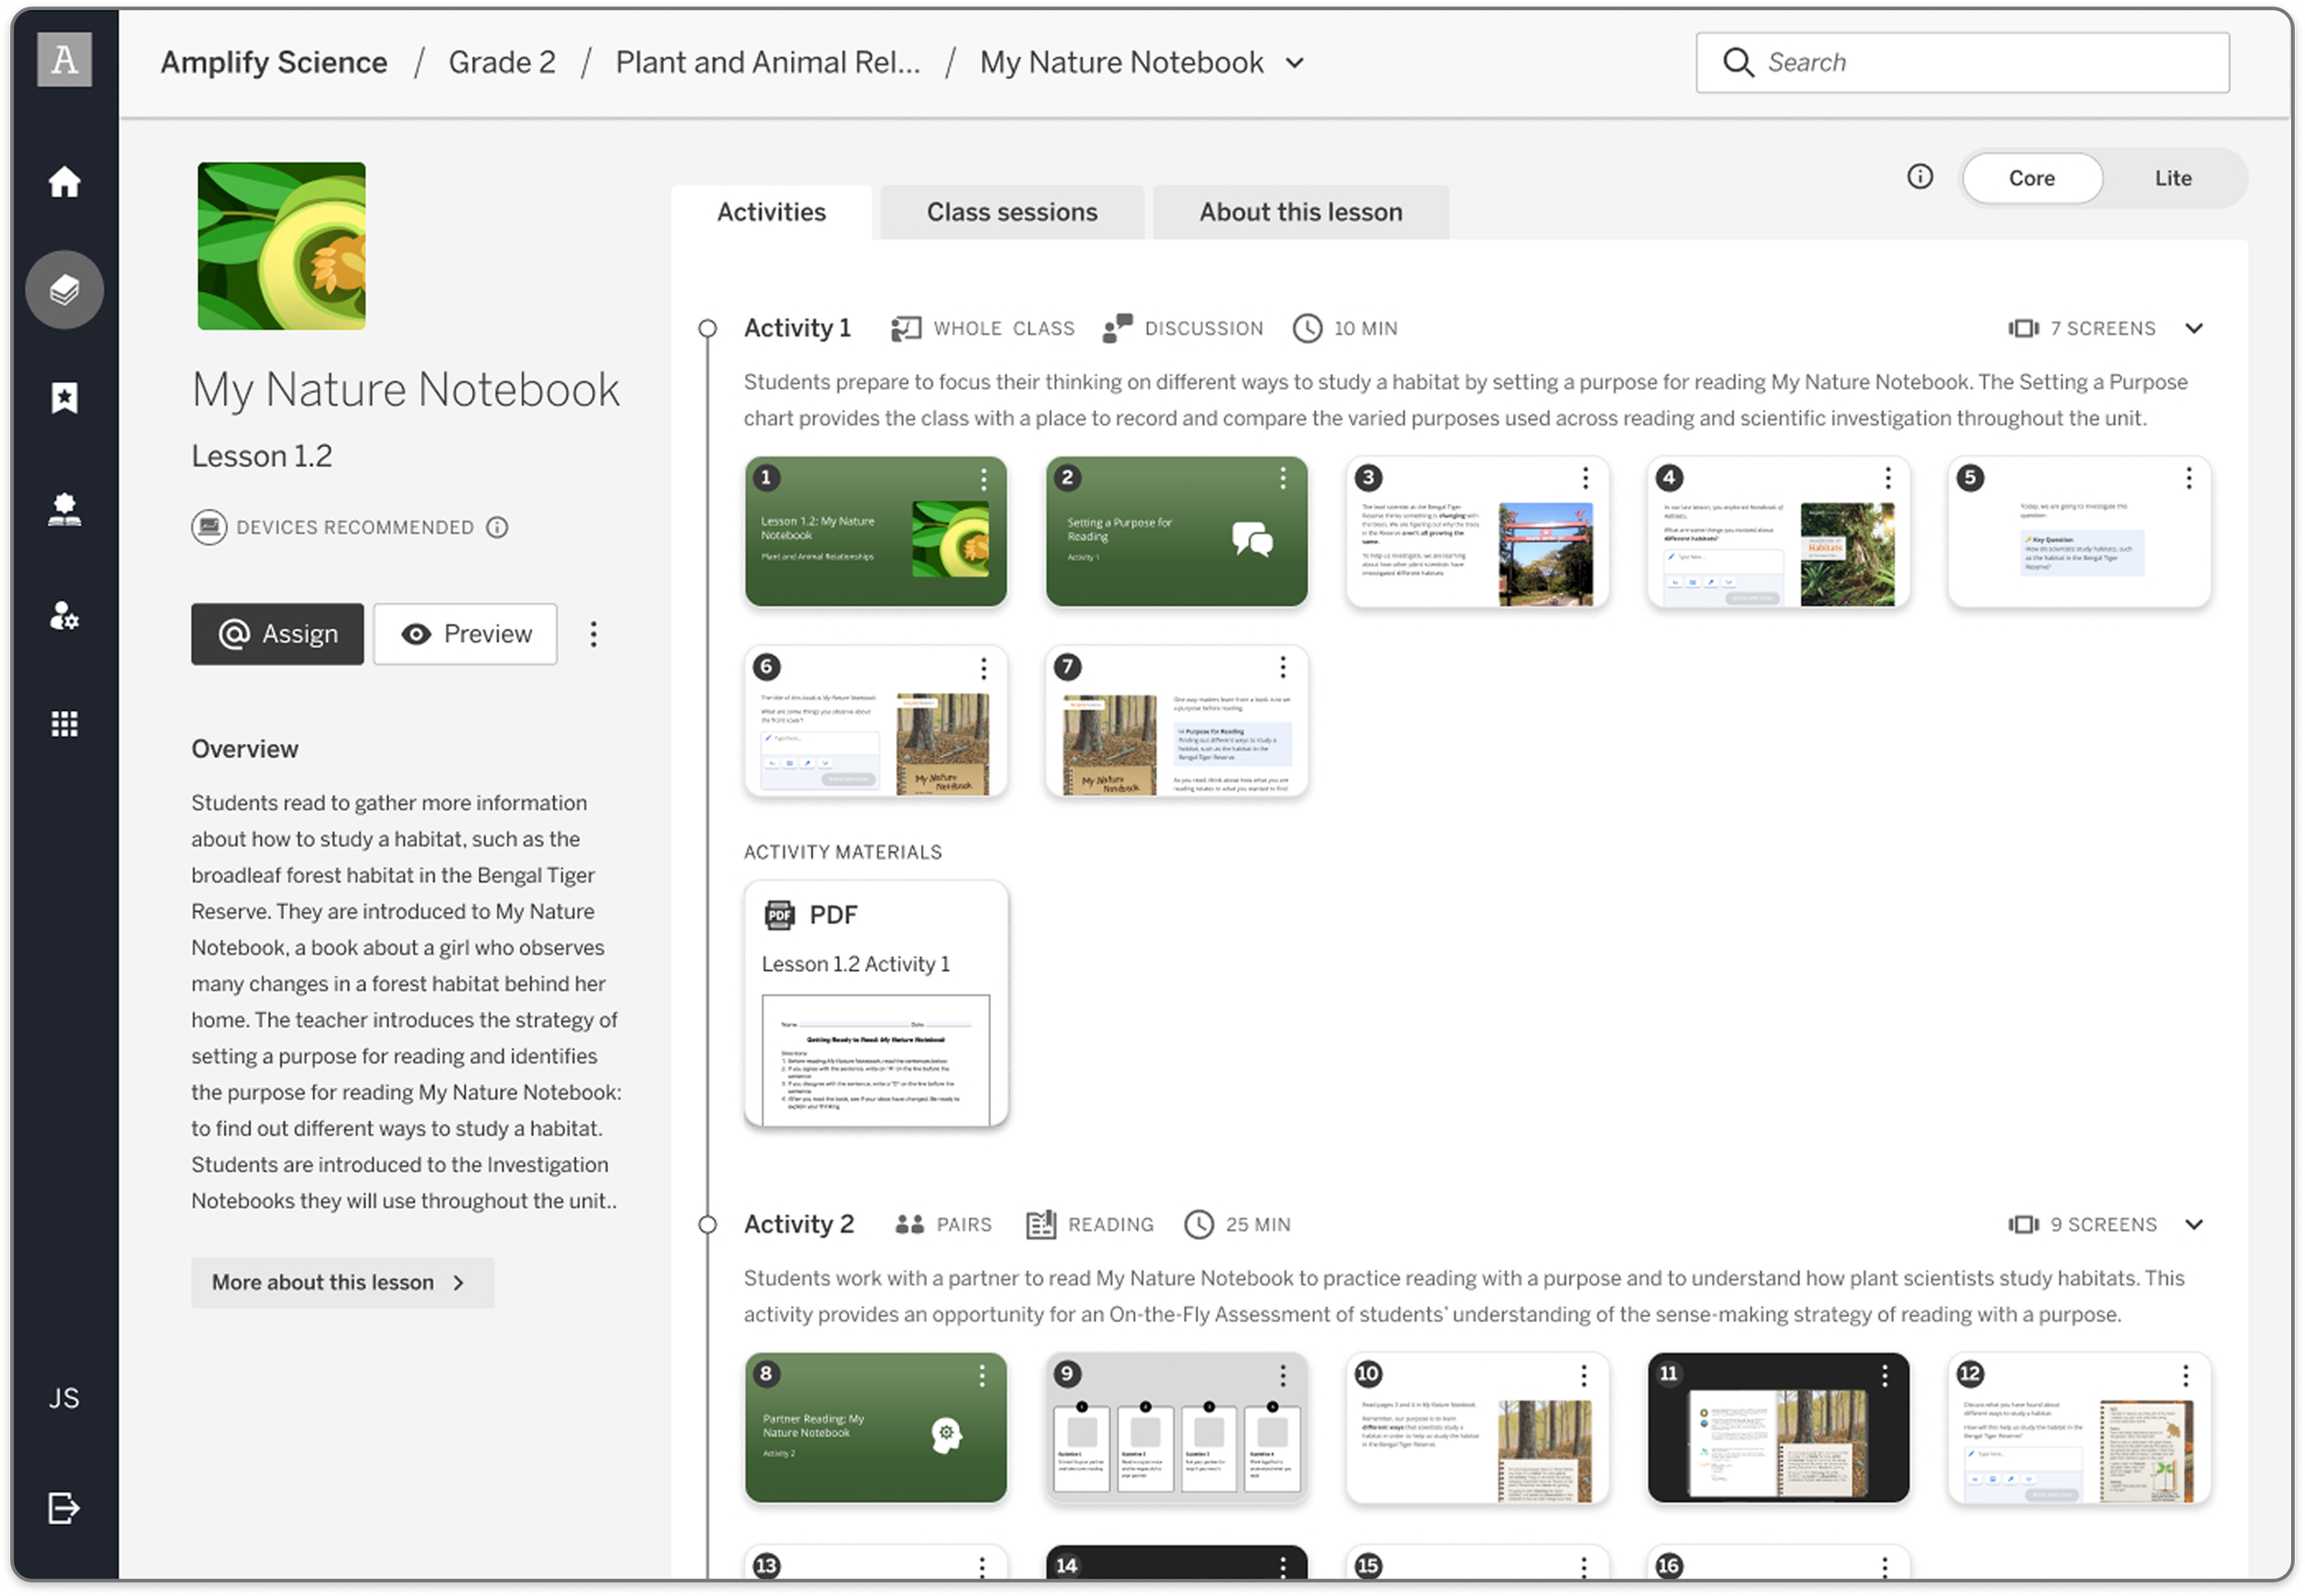The width and height of the screenshot is (2305, 1596).
Task: Open the lesson more-options kebab beside Preview
Action: pyautogui.click(x=593, y=634)
